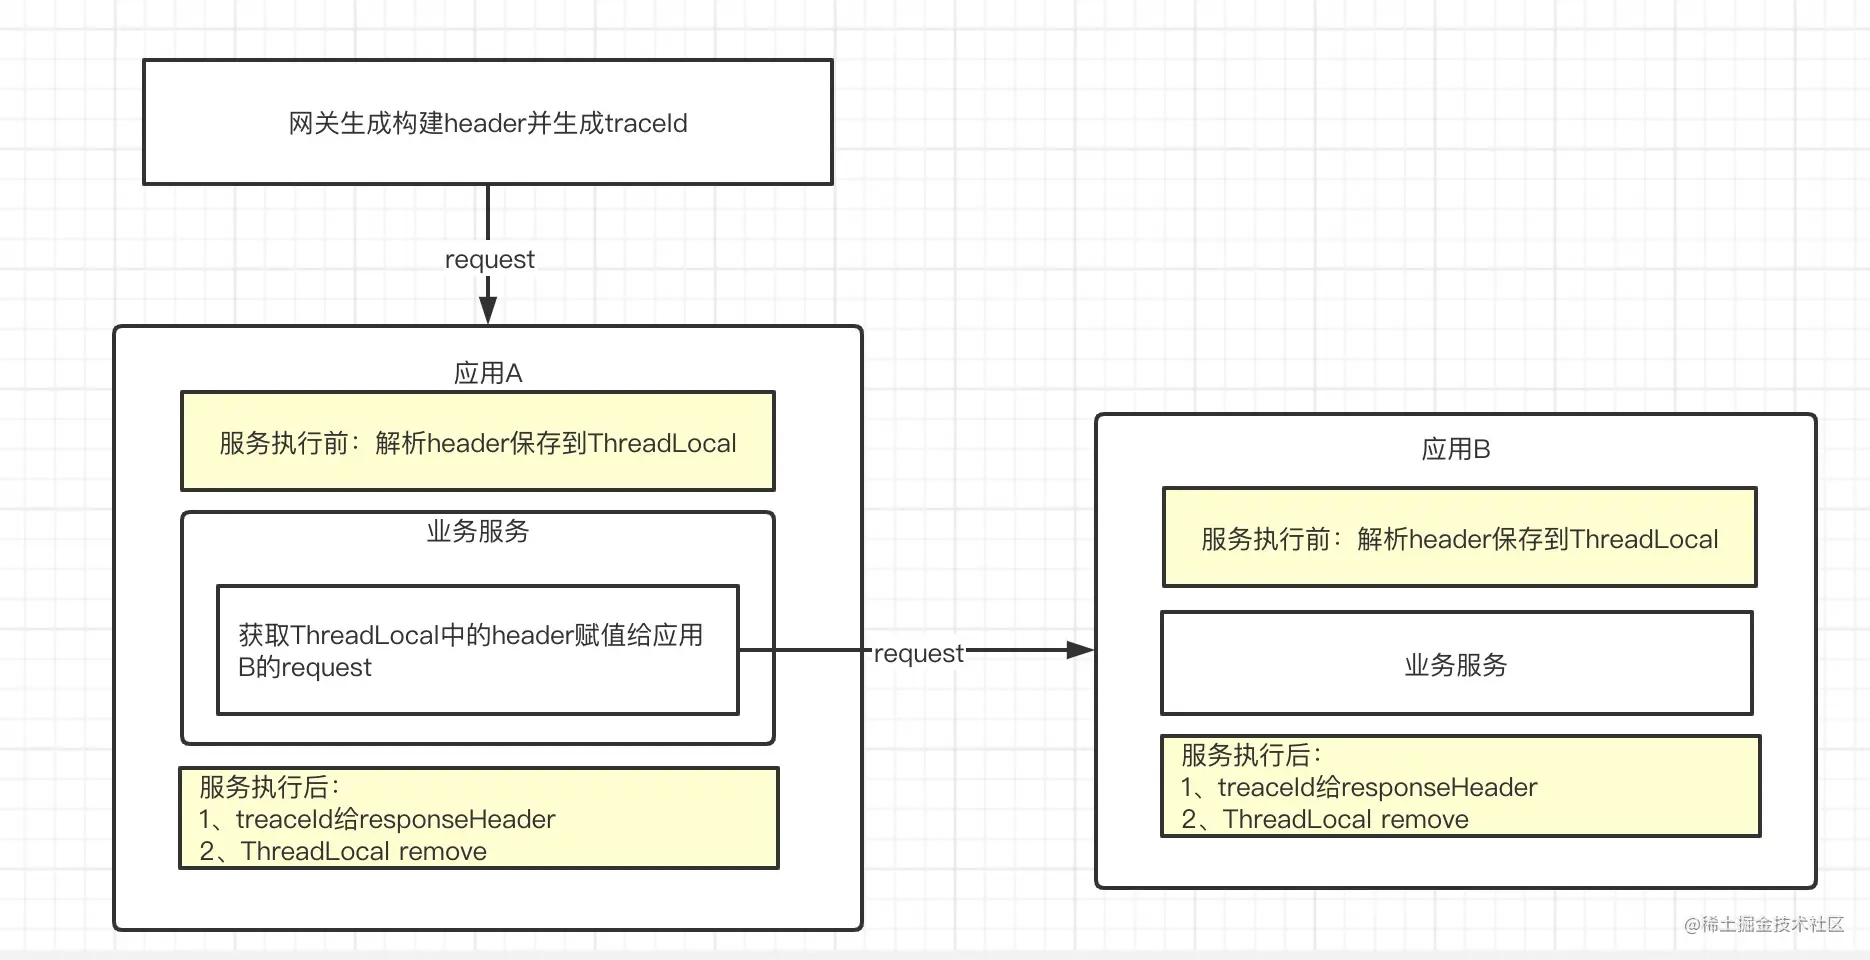Click the '业务服务' label inside 应用A
This screenshot has height=960, width=1870.
click(478, 531)
